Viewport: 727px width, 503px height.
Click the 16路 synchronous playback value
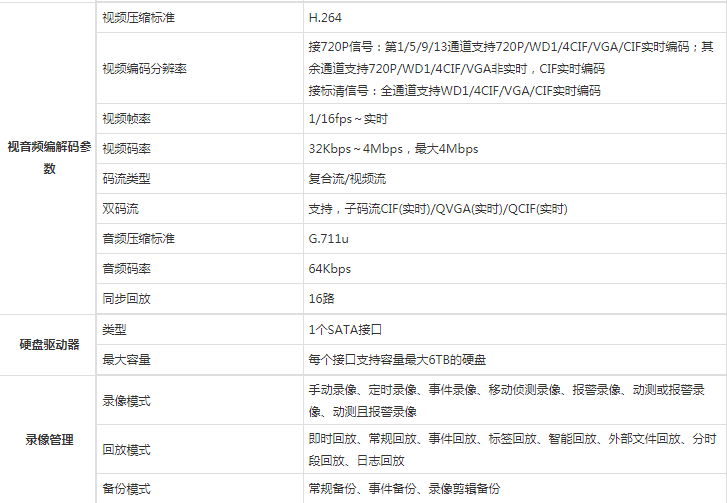tap(321, 299)
